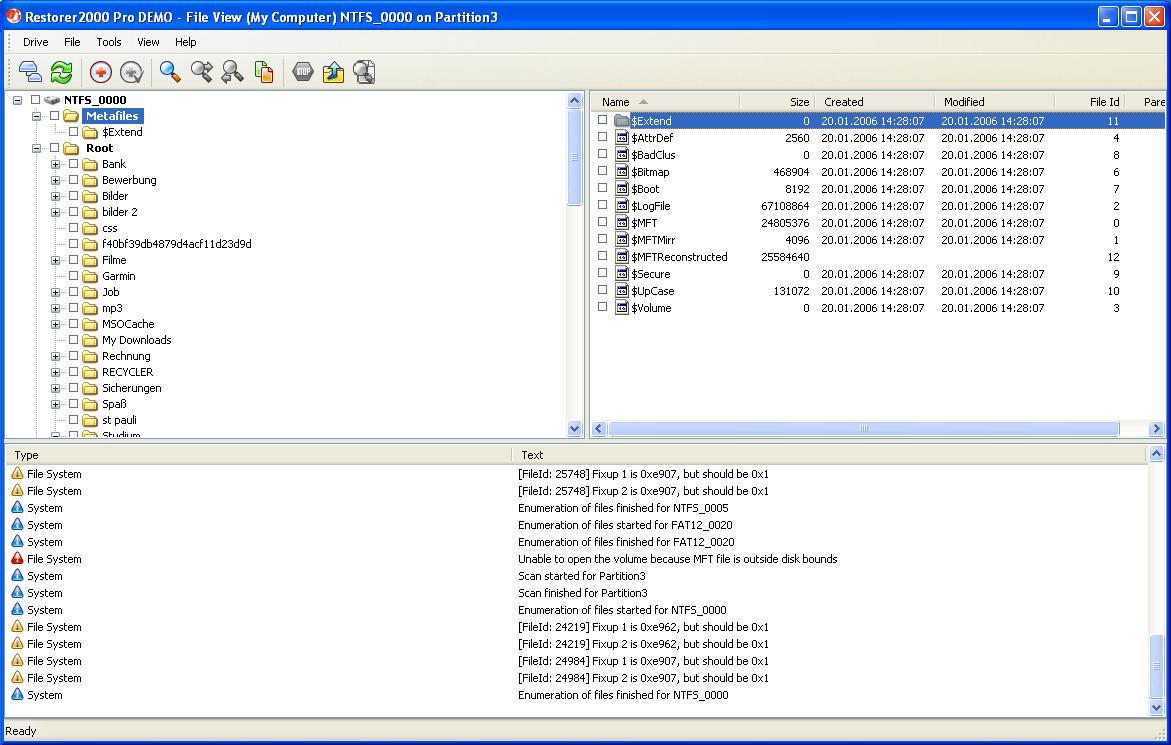Viewport: 1171px width, 745px height.
Task: Expand the bilder 2 folder node
Action: click(55, 213)
